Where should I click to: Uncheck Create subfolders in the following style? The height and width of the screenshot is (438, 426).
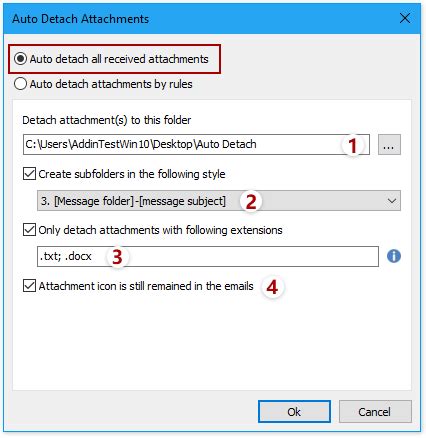[29, 174]
